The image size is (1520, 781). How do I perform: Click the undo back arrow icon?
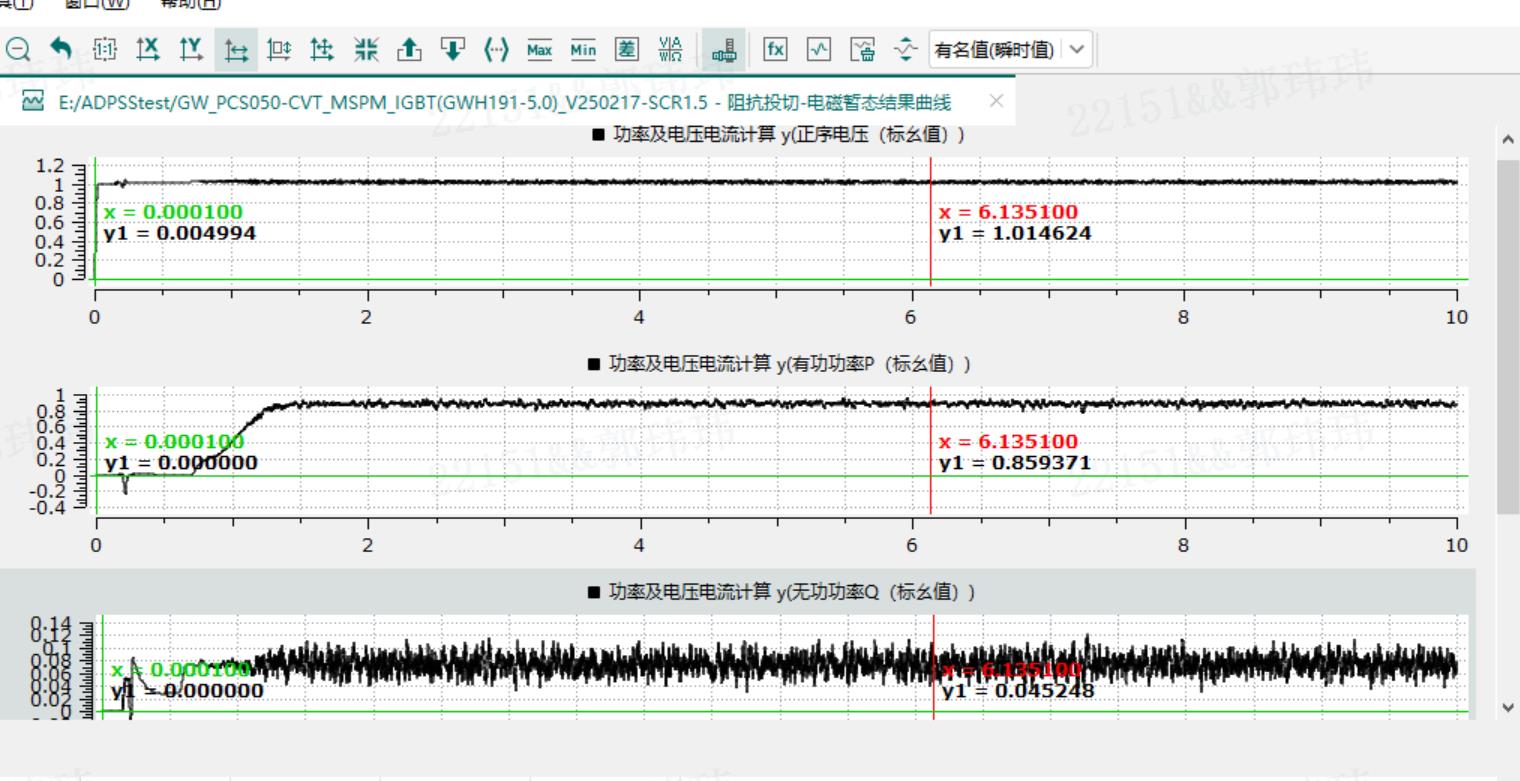61,49
